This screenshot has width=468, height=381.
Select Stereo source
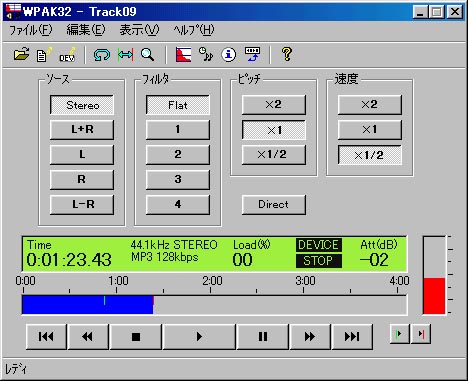click(x=82, y=105)
